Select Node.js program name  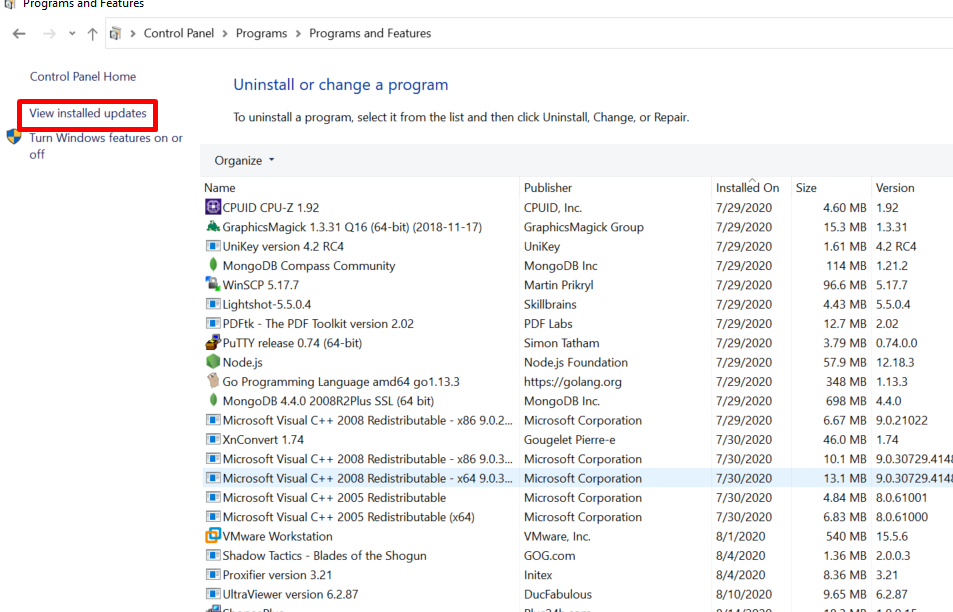[243, 363]
